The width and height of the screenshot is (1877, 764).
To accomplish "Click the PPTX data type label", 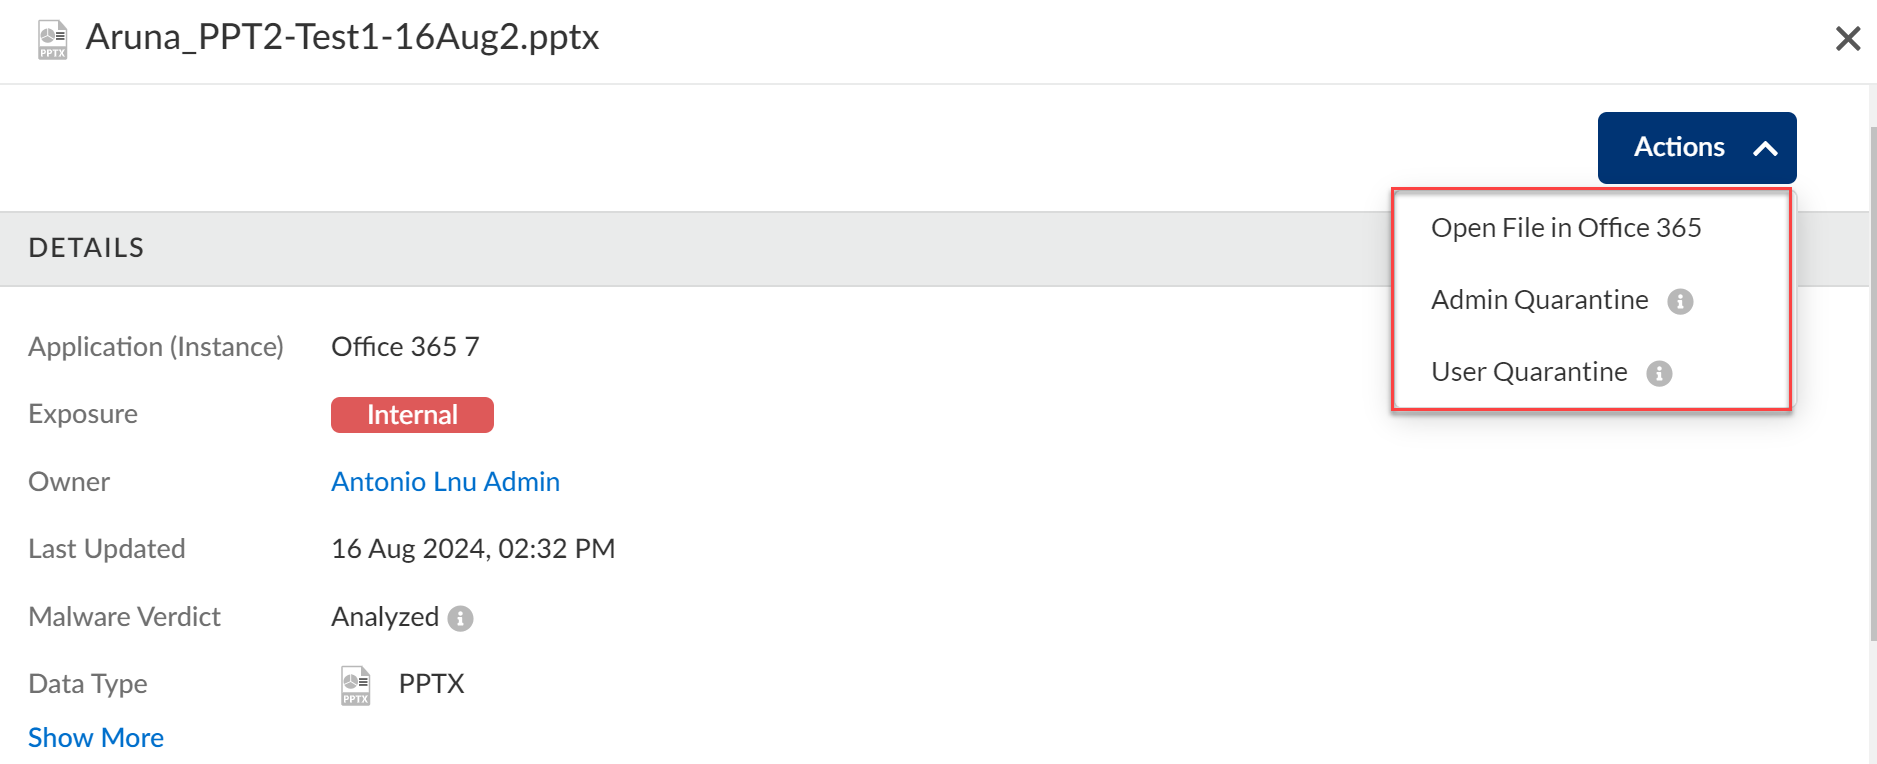I will 431,684.
